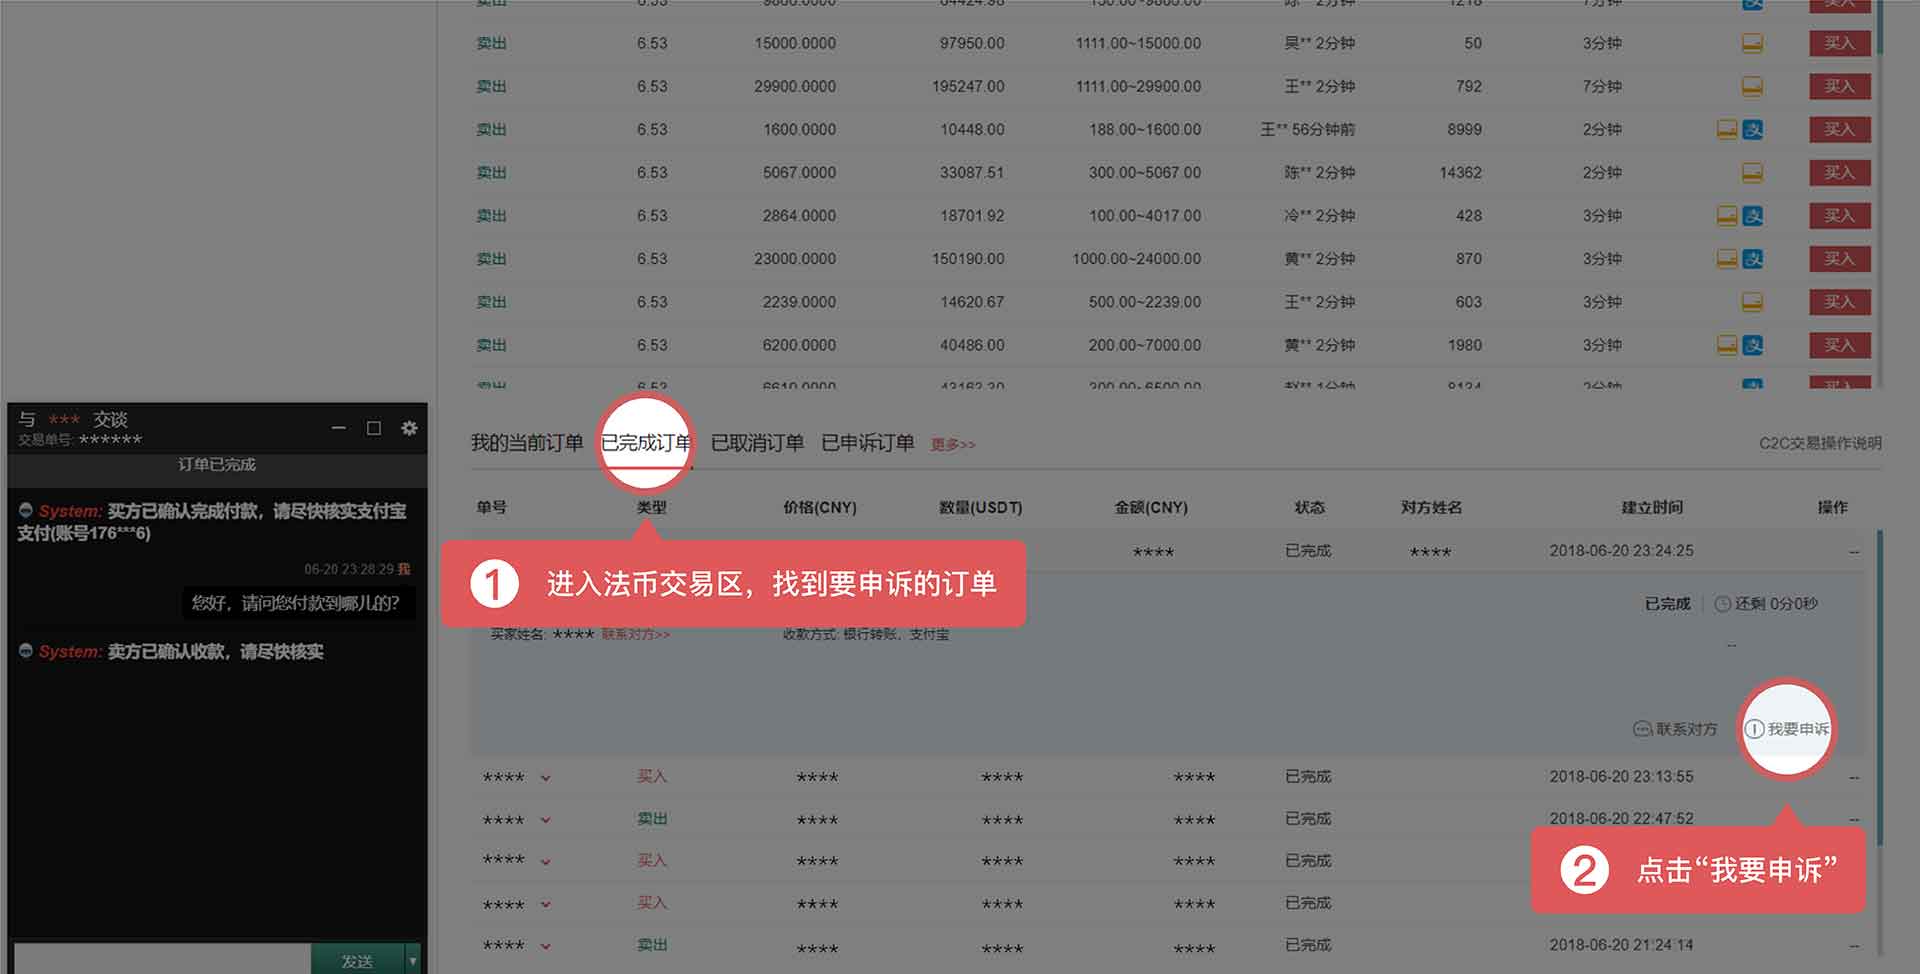The image size is (1920, 974).
Task: Click bank card icon in 15000.0000 row
Action: 1752,43
